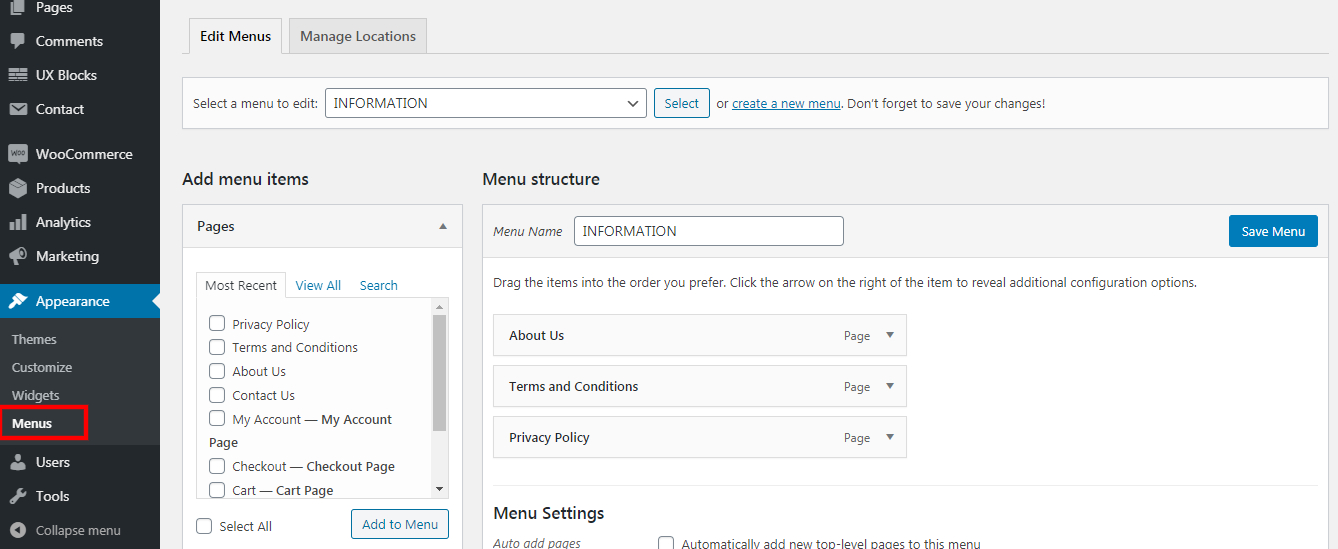Collapse the Pages panel with the triangle
This screenshot has width=1338, height=549.
443,226
